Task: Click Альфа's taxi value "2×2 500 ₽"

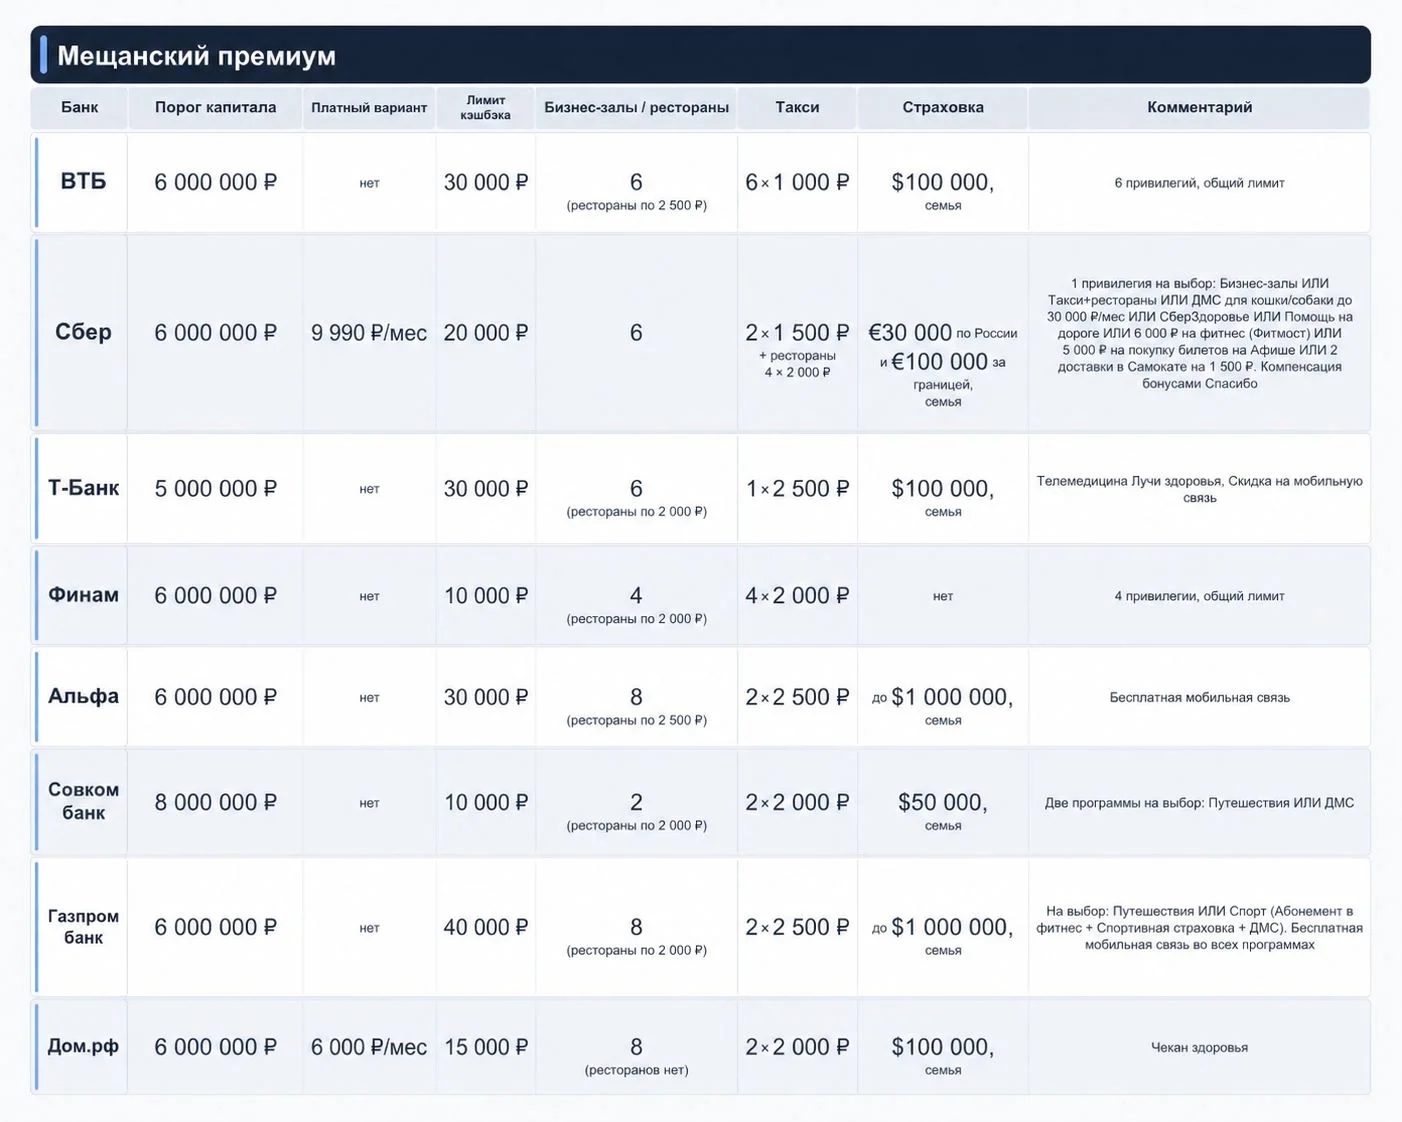Action: (x=797, y=697)
